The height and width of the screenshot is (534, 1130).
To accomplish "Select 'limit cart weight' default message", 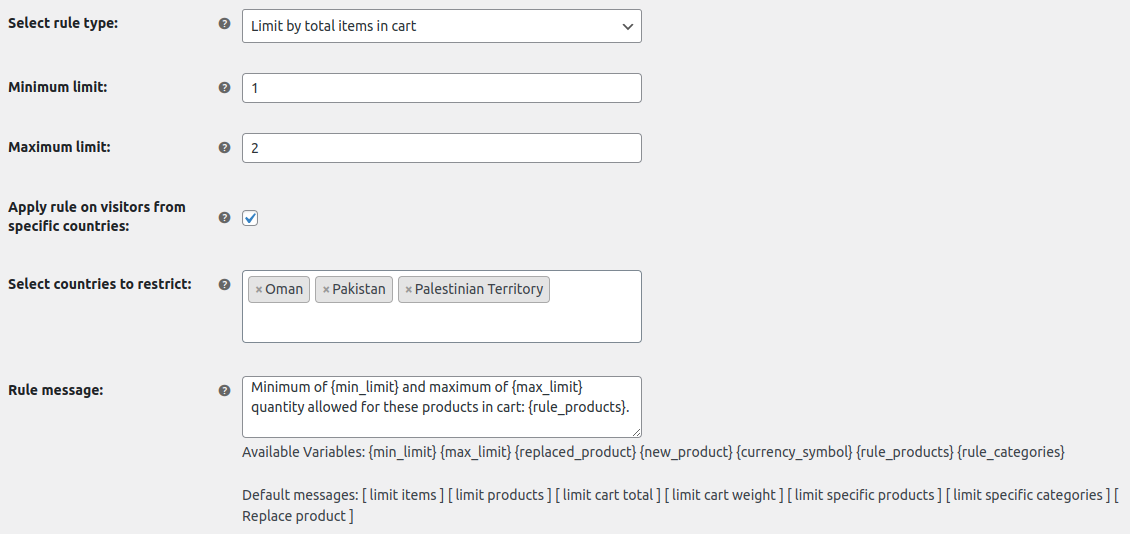I will [723, 495].
